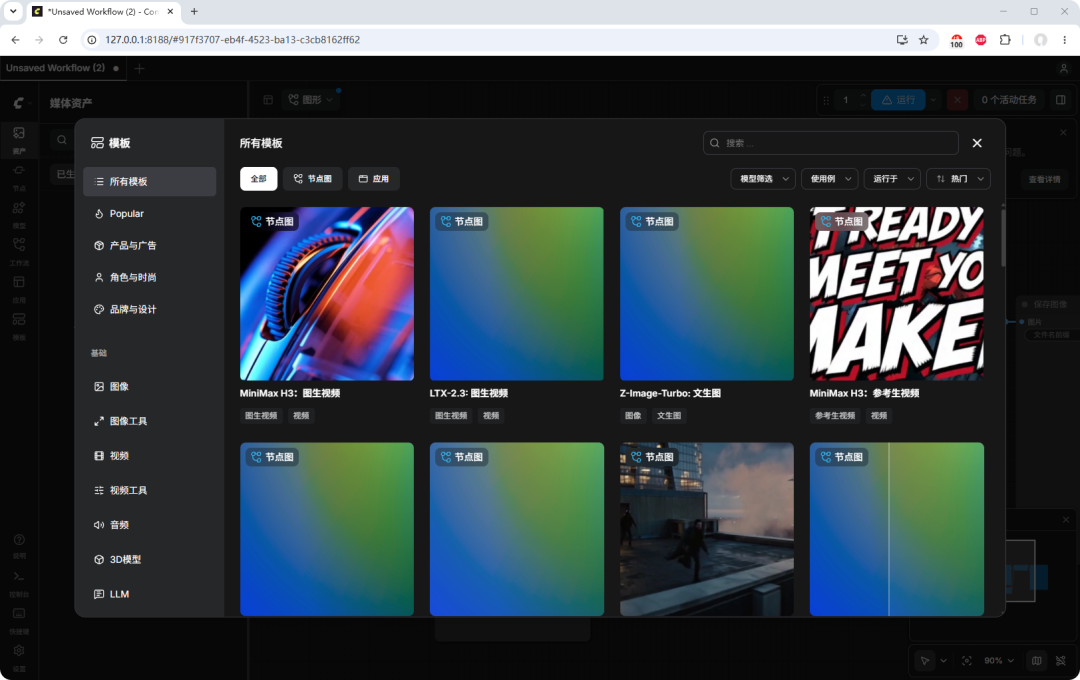
Task: Open the 角色与时尚 category
Action: tap(149, 278)
